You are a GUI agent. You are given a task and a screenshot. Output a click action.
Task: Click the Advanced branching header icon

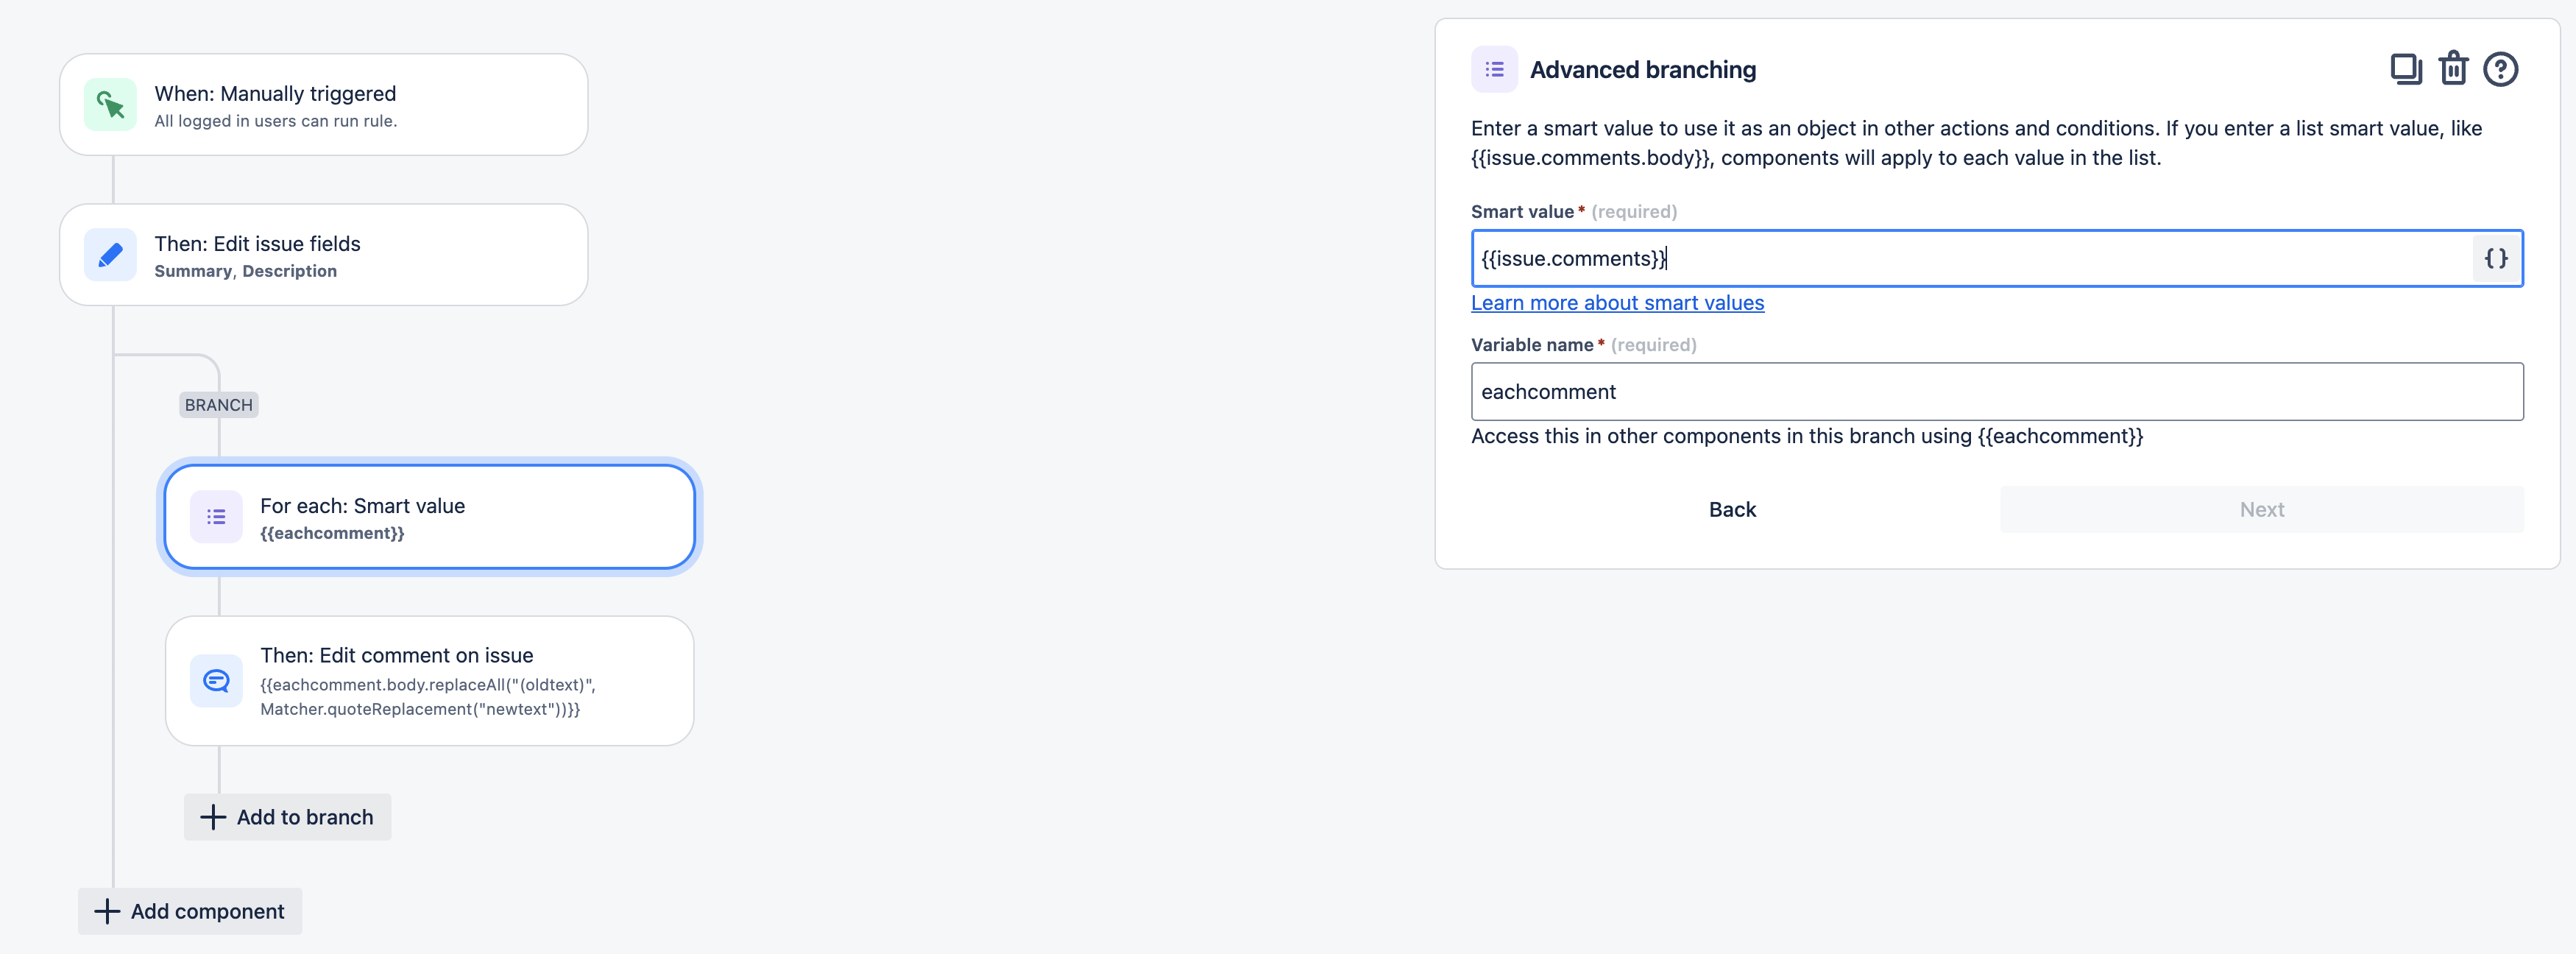1494,69
